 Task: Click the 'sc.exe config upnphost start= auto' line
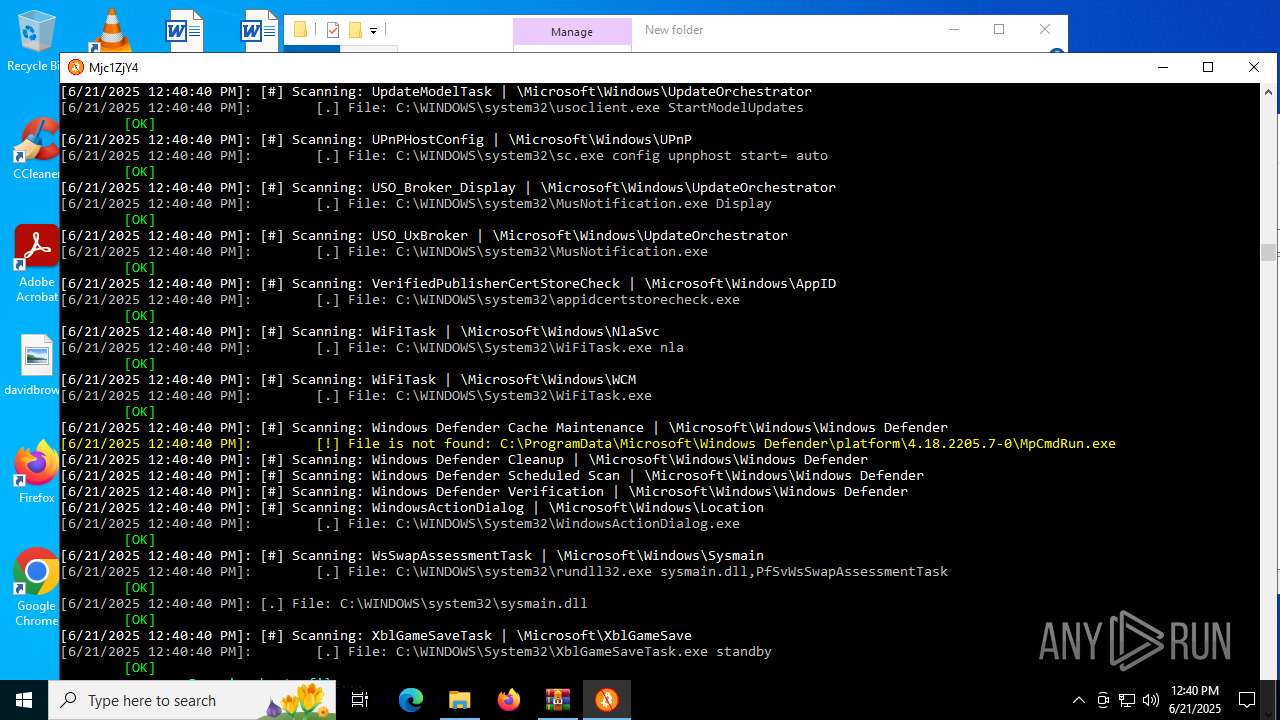(x=444, y=155)
